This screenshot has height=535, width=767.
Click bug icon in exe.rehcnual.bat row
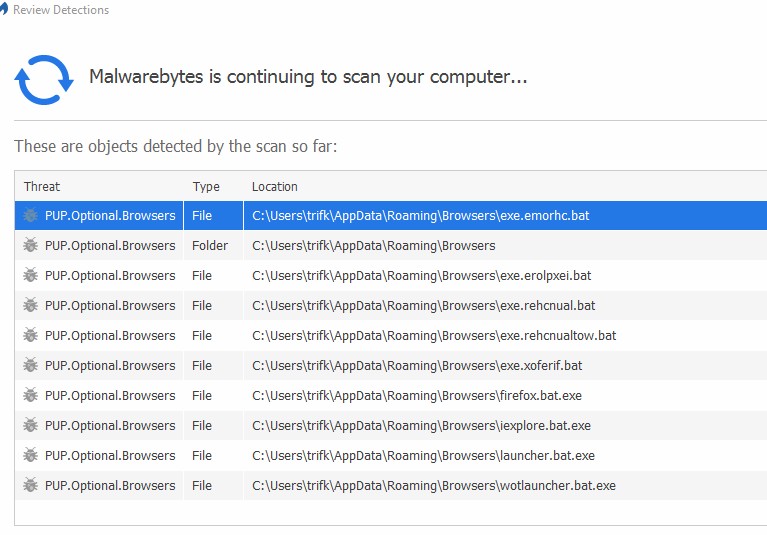30,305
